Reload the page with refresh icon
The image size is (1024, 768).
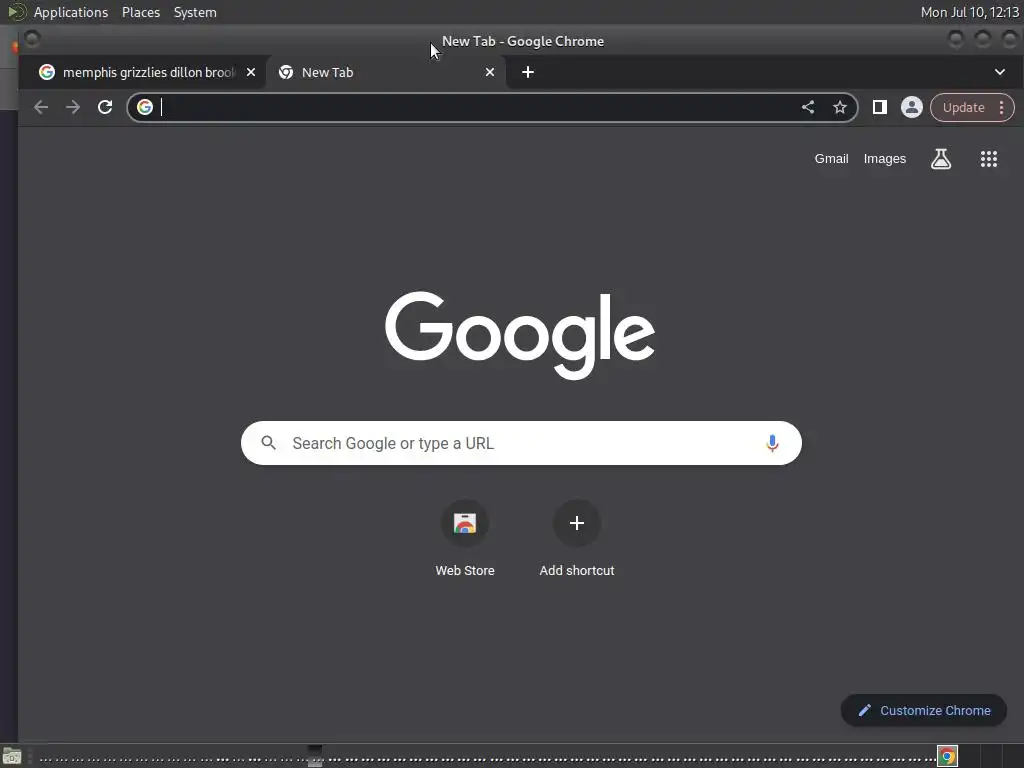(105, 107)
